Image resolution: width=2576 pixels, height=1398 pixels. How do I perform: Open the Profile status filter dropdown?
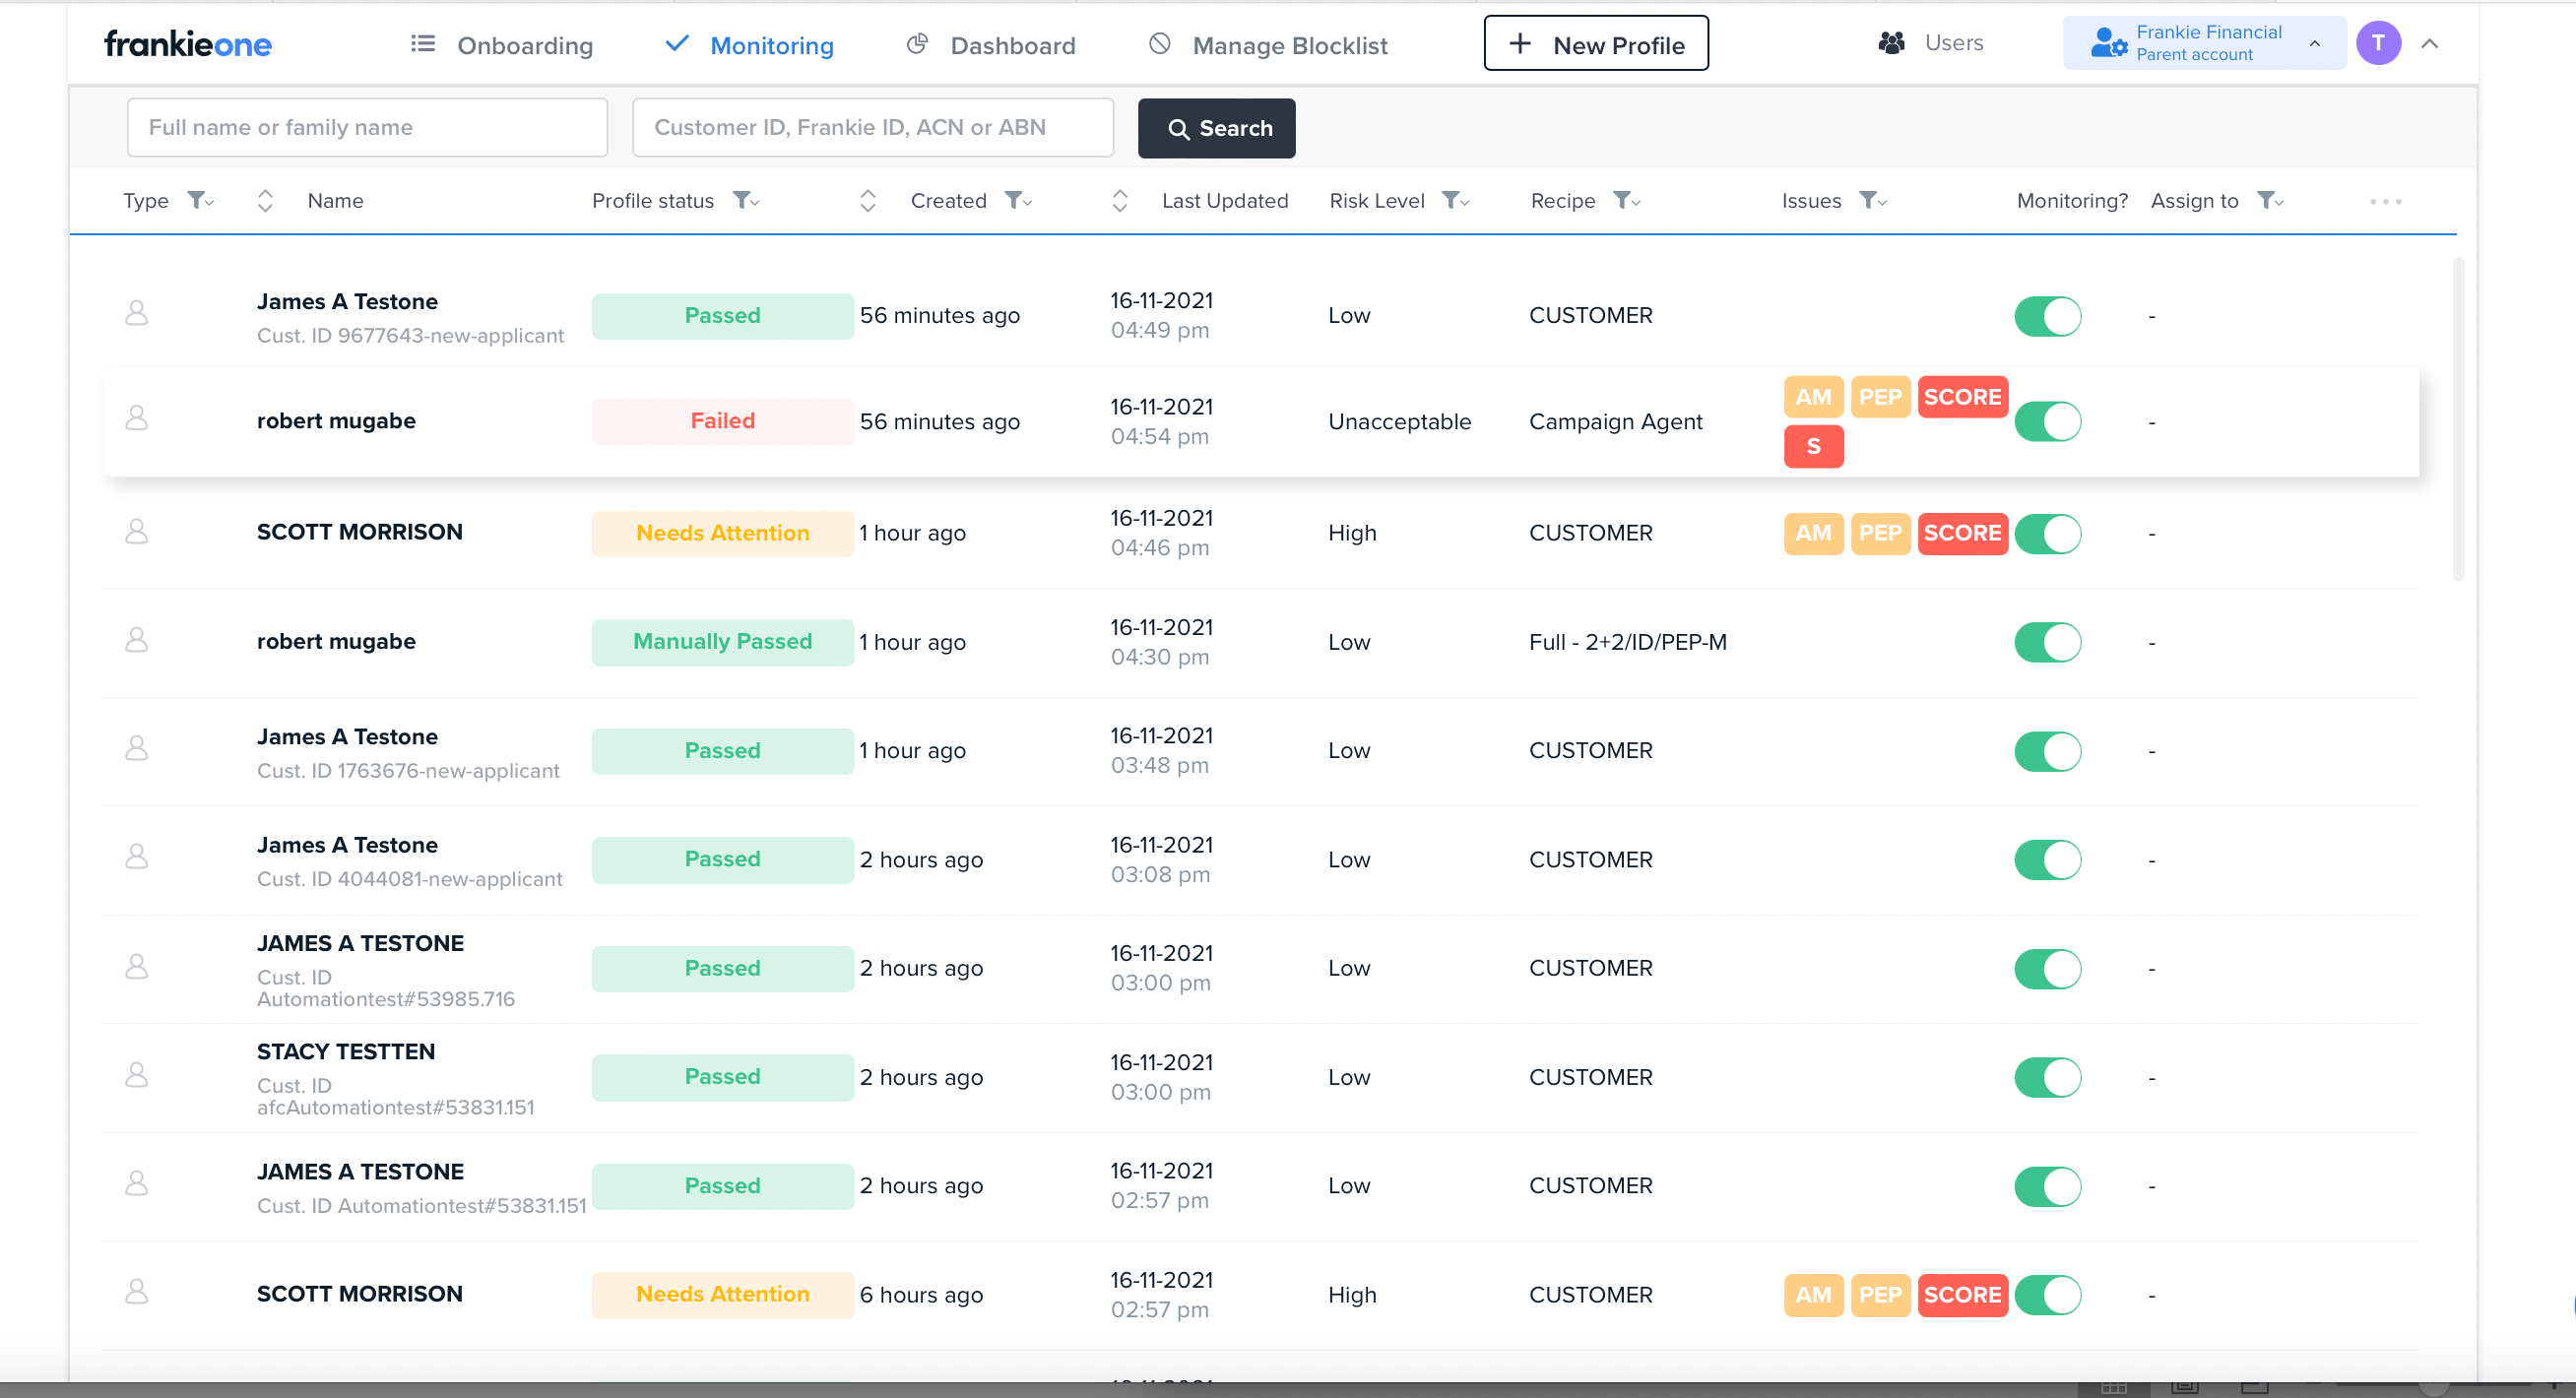[746, 201]
